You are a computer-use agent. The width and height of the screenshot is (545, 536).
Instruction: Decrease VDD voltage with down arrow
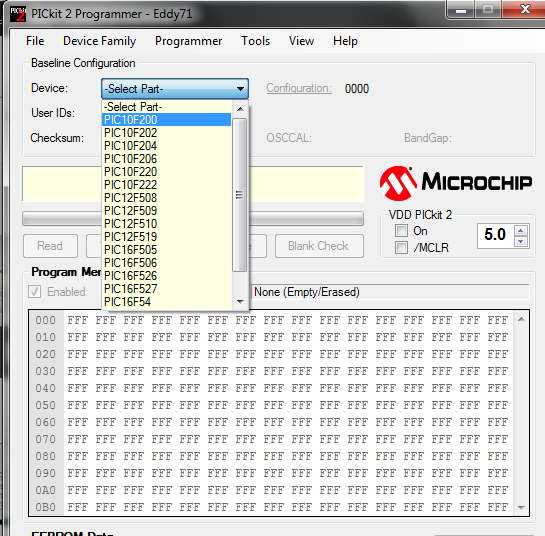point(520,241)
